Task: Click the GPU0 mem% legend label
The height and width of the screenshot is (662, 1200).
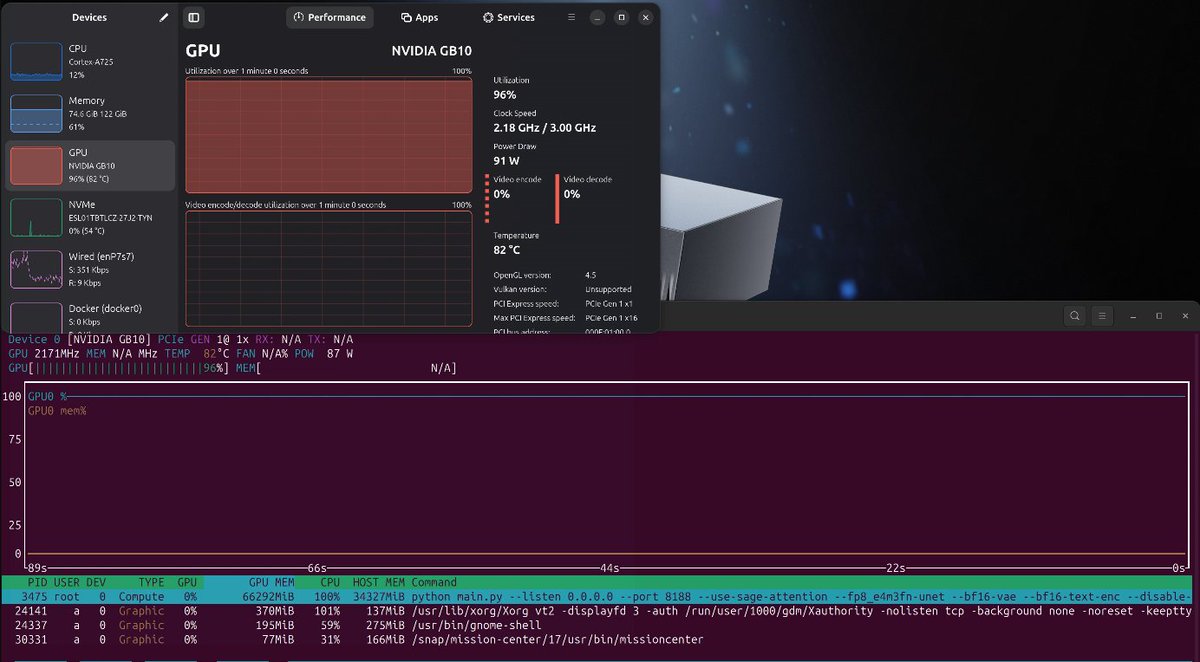Action: [x=57, y=411]
